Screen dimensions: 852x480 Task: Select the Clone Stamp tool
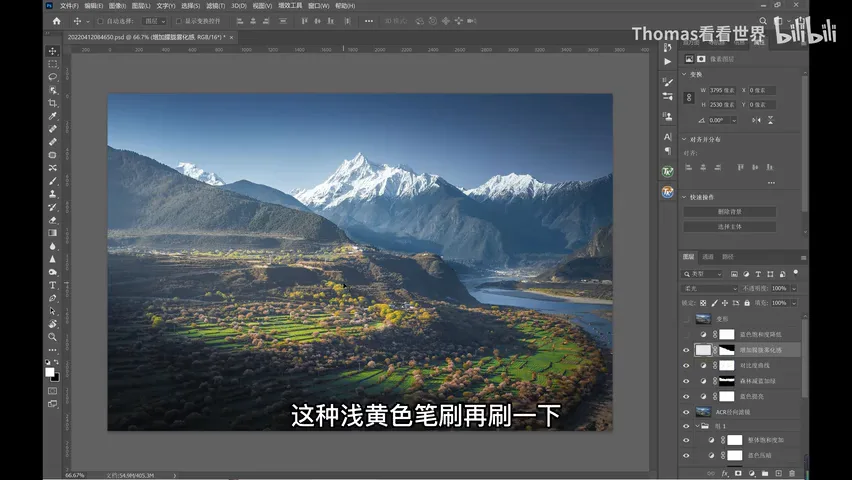coord(53,194)
